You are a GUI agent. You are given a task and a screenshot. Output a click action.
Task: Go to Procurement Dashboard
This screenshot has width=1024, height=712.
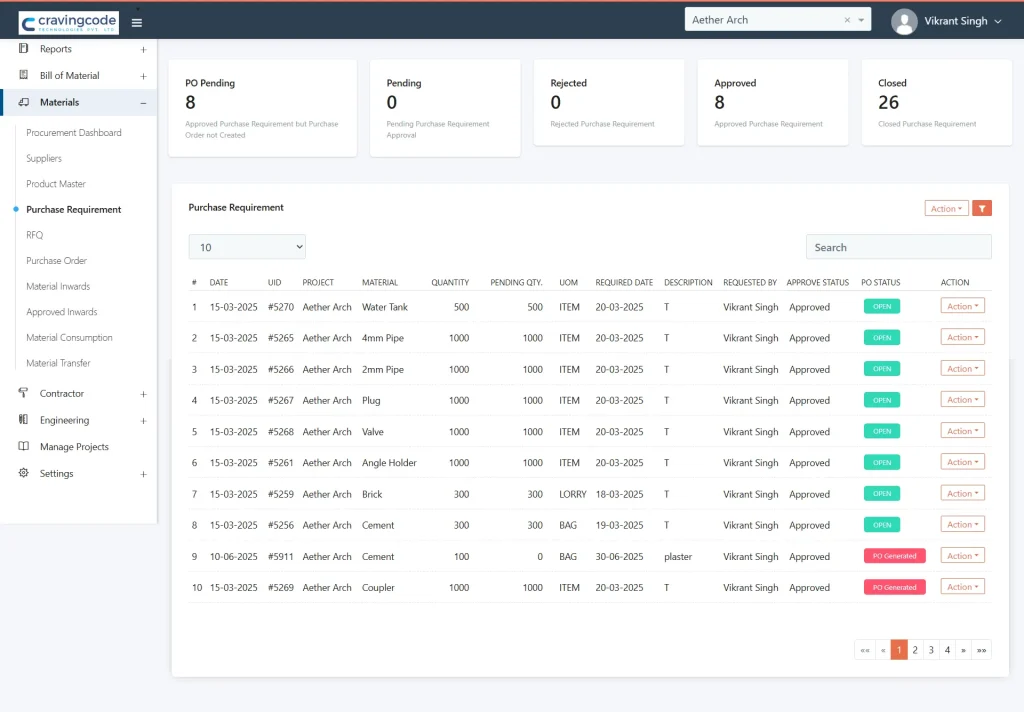coord(73,133)
